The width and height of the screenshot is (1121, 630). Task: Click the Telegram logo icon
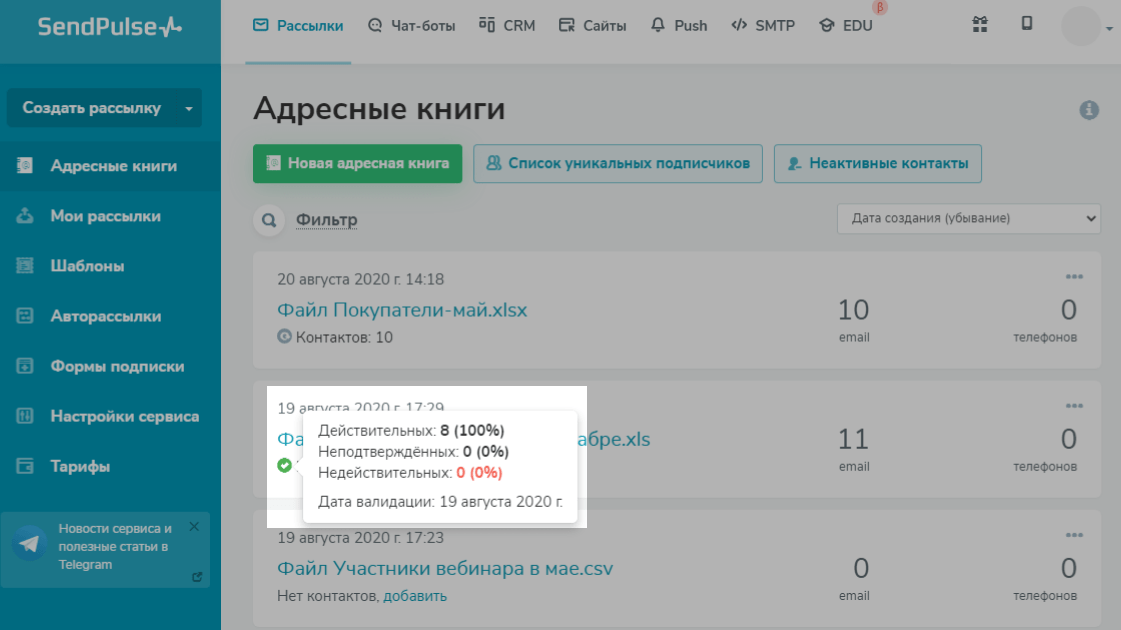point(29,545)
